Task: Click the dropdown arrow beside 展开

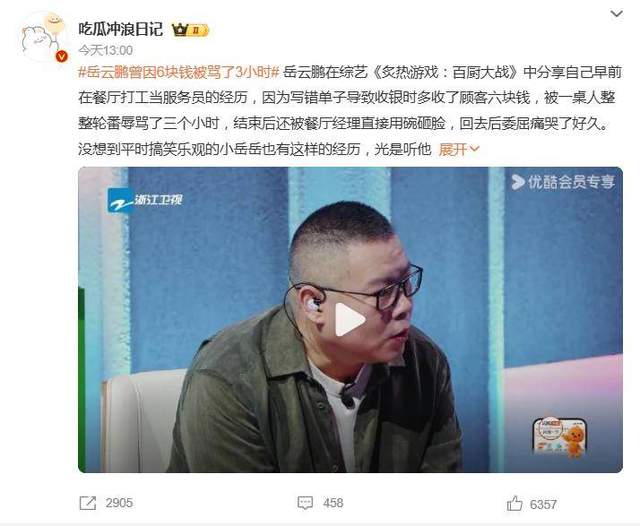Action: (x=474, y=149)
